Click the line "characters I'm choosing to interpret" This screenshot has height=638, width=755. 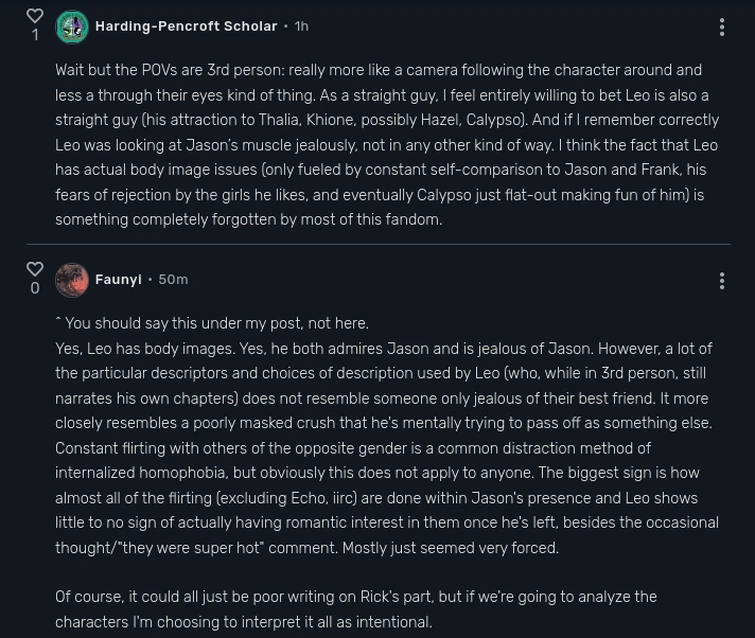[243, 622]
